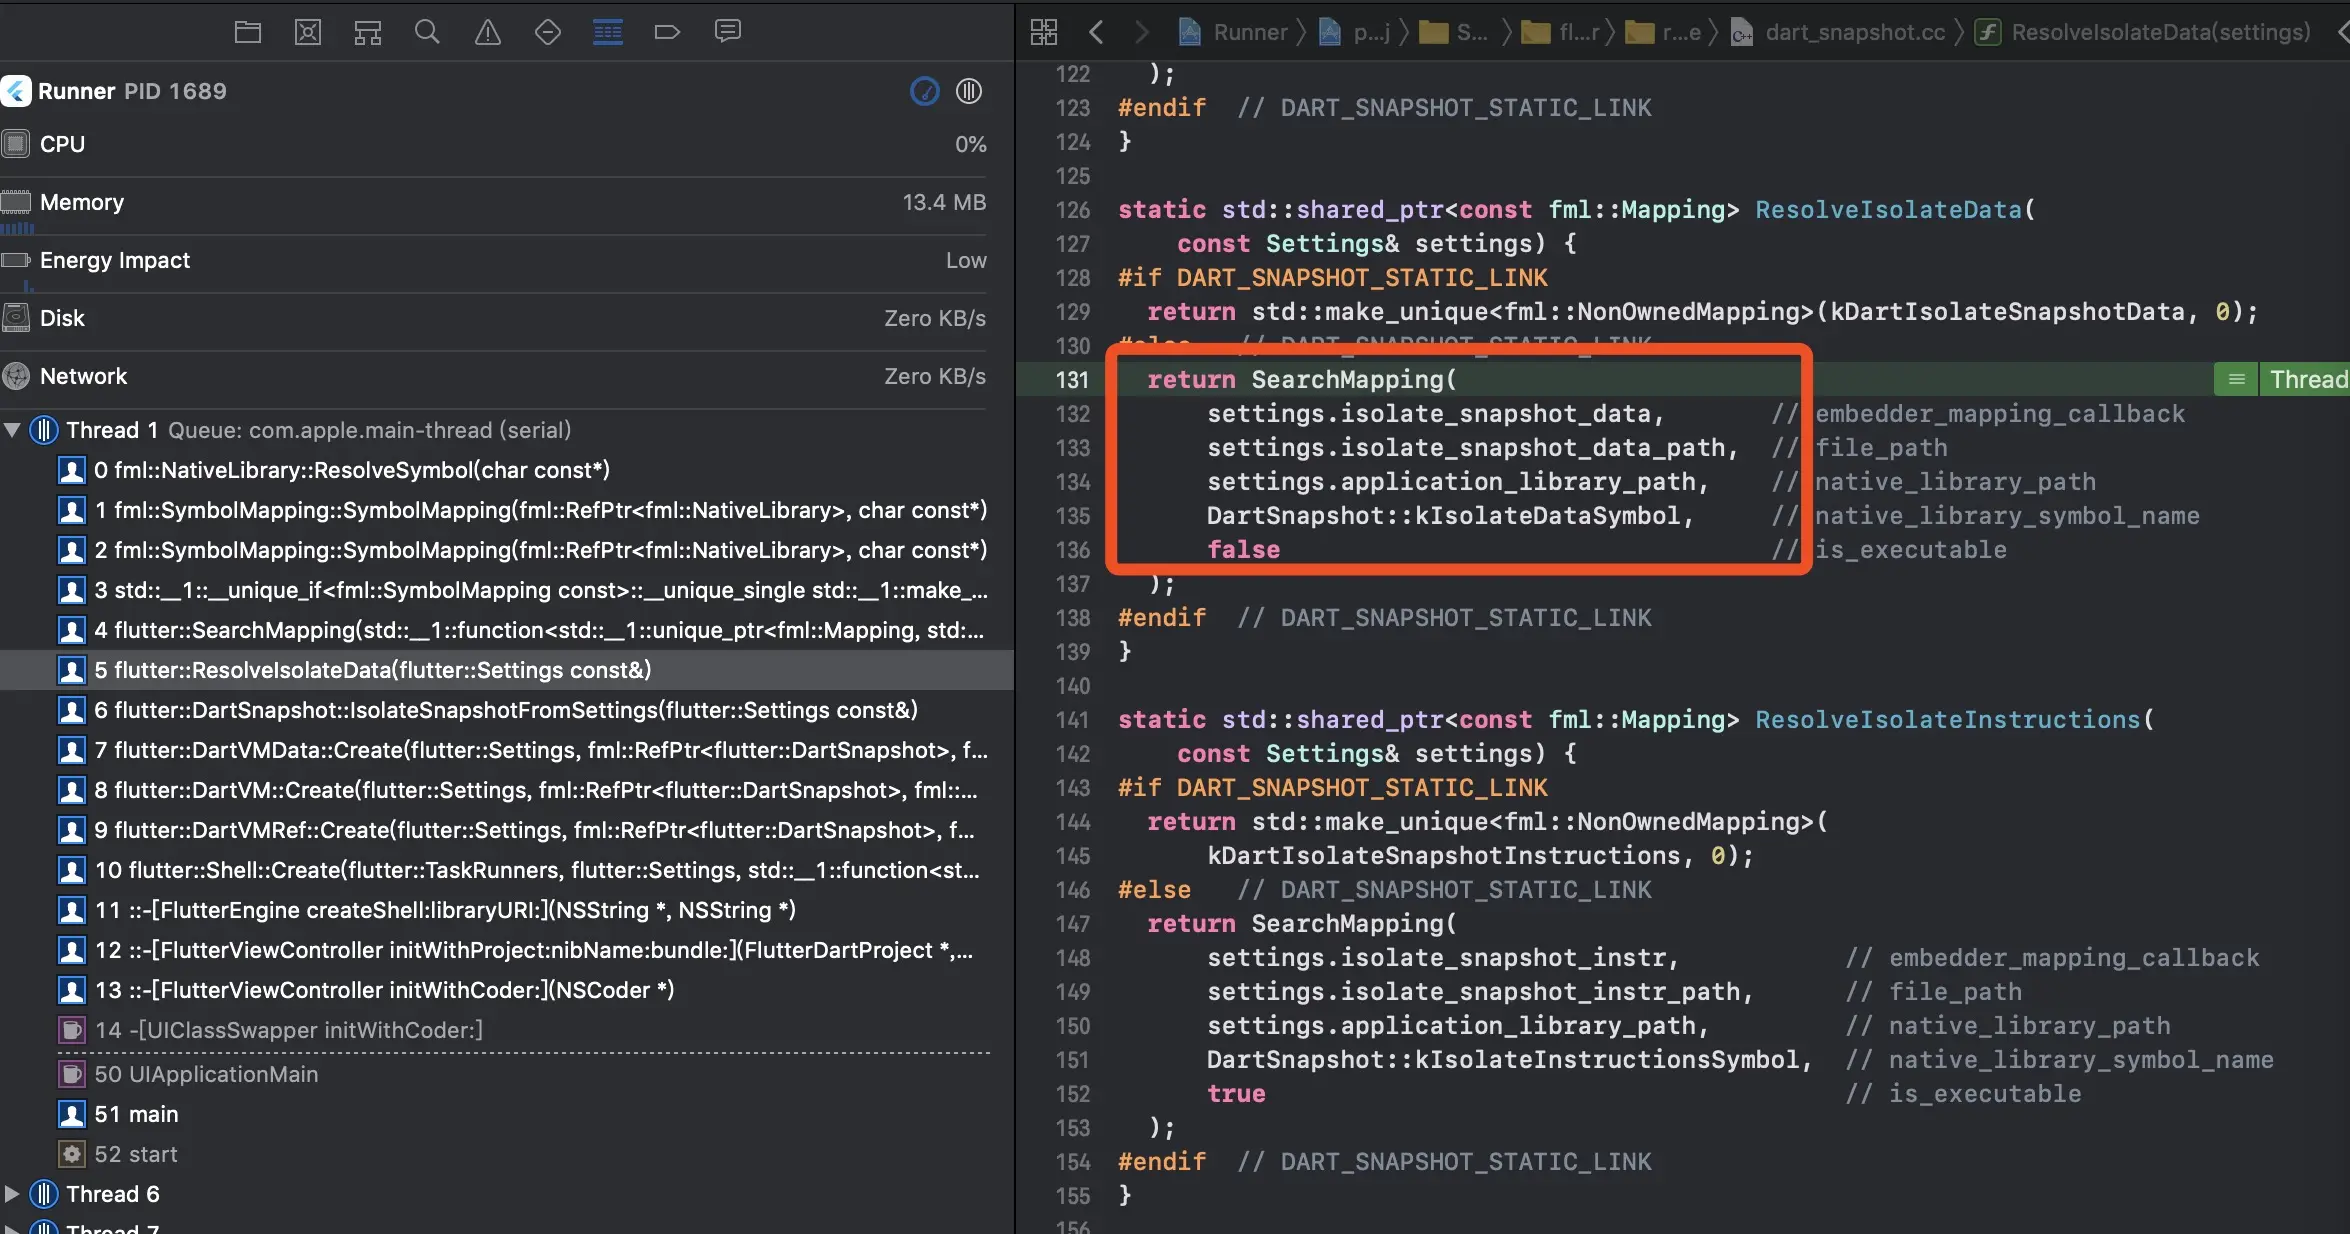This screenshot has width=2350, height=1234.
Task: Select stack frame 5 flutter::ResolveIsolateData
Action: (507, 670)
